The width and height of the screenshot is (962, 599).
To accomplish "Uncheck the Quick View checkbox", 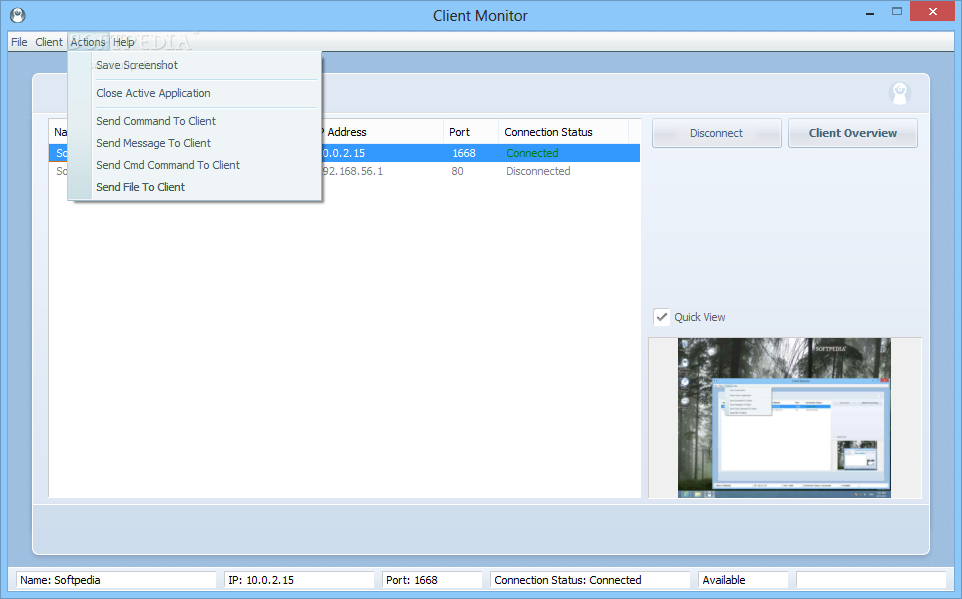I will pyautogui.click(x=661, y=317).
